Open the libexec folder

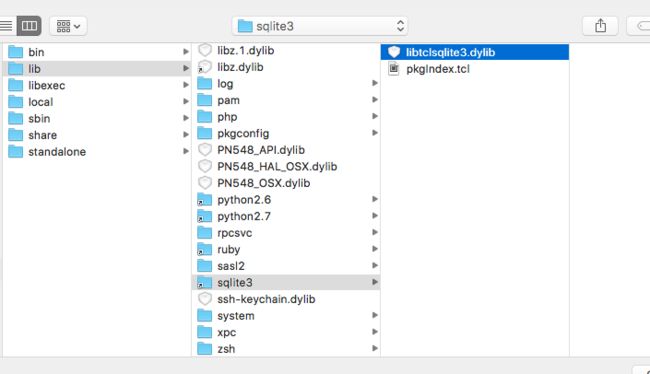[x=97, y=85]
